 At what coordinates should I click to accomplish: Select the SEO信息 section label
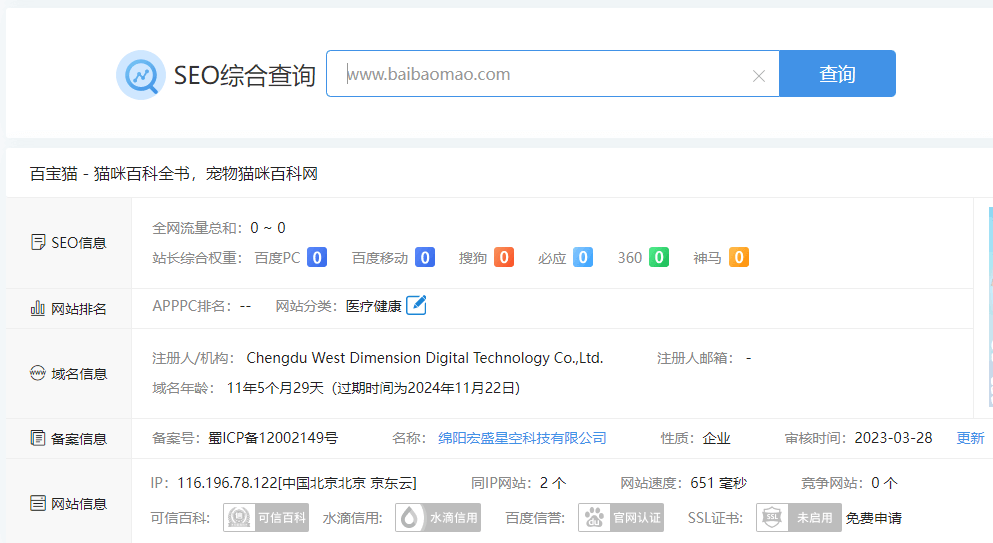pos(68,242)
